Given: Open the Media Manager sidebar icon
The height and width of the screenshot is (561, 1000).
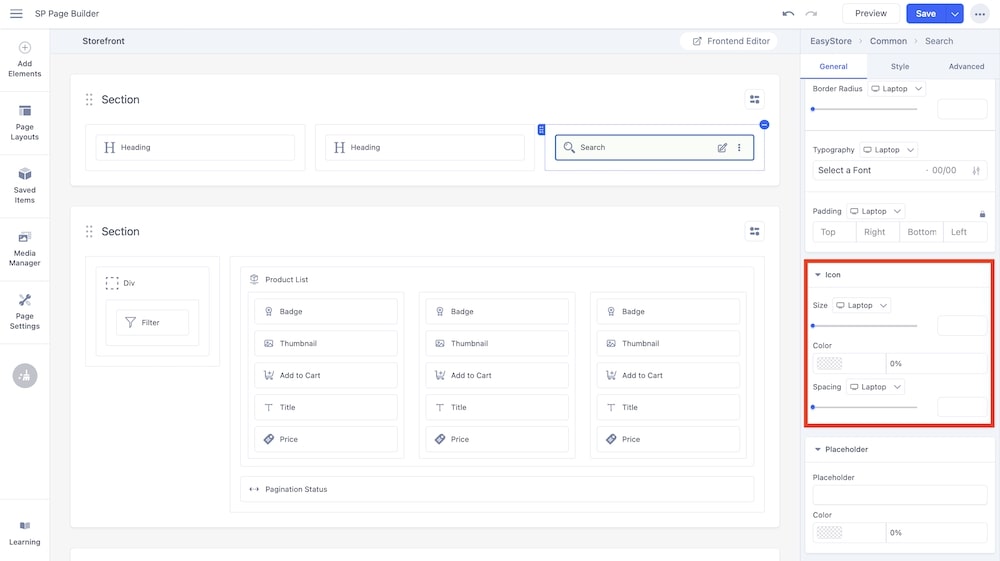Looking at the screenshot, I should (25, 248).
